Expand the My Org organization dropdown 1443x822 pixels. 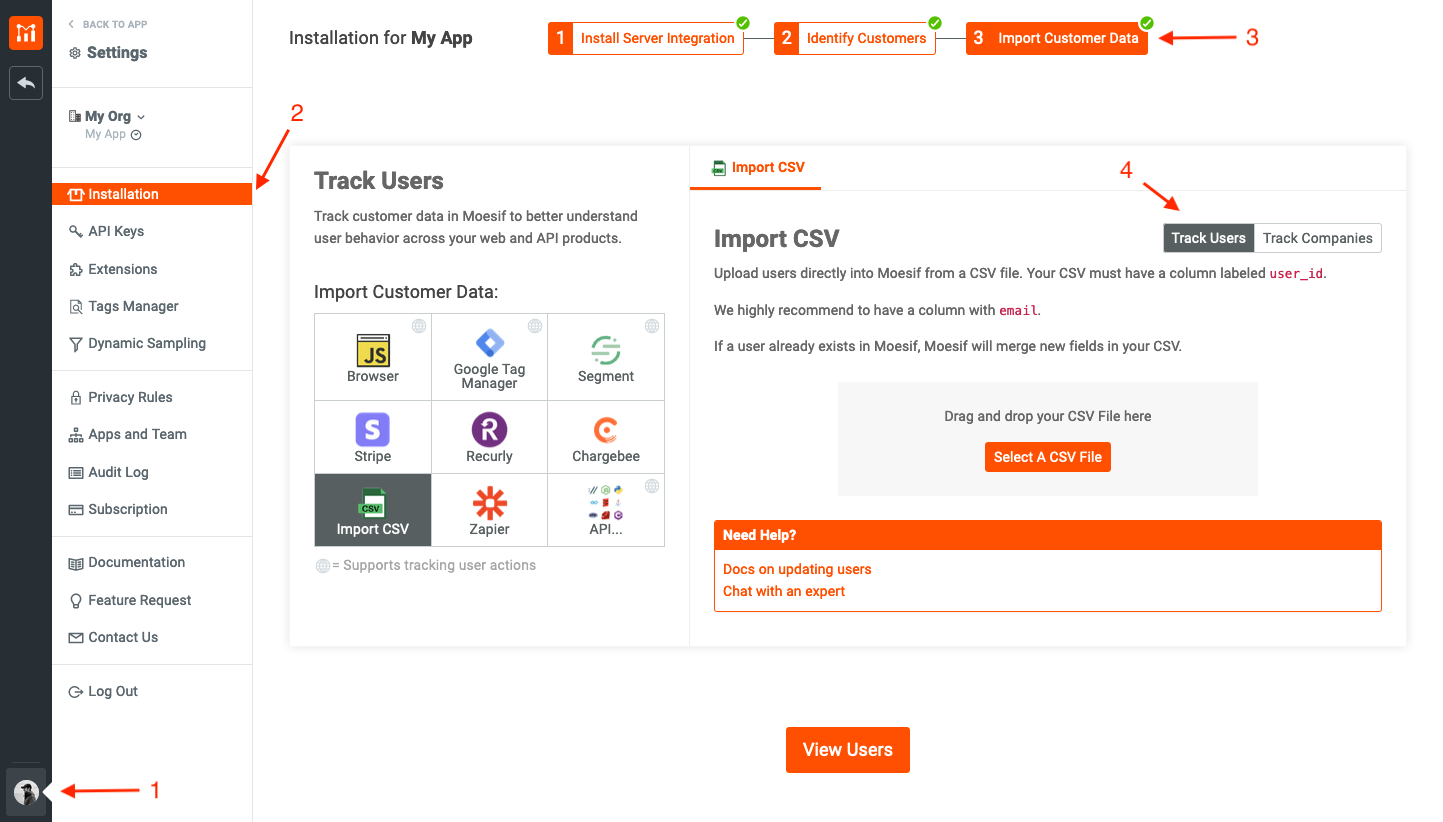click(107, 115)
